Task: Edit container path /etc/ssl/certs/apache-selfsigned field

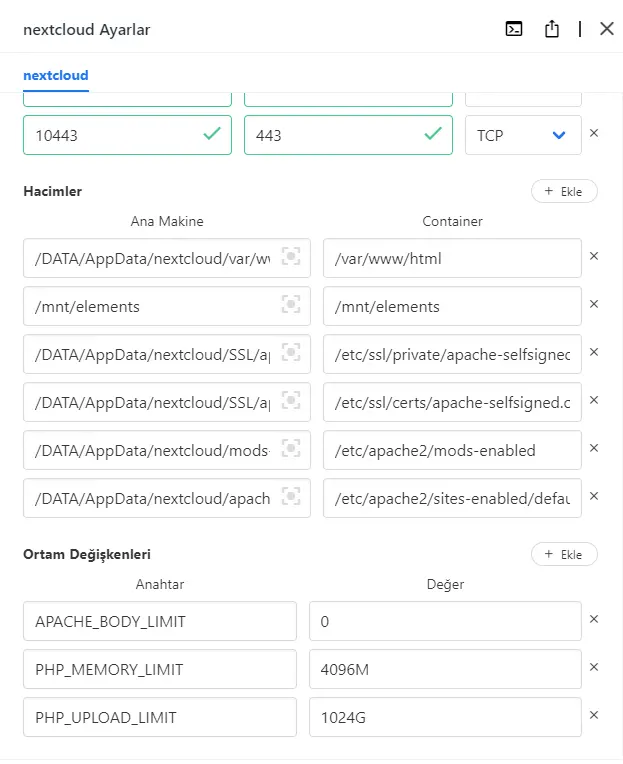Action: 452,402
